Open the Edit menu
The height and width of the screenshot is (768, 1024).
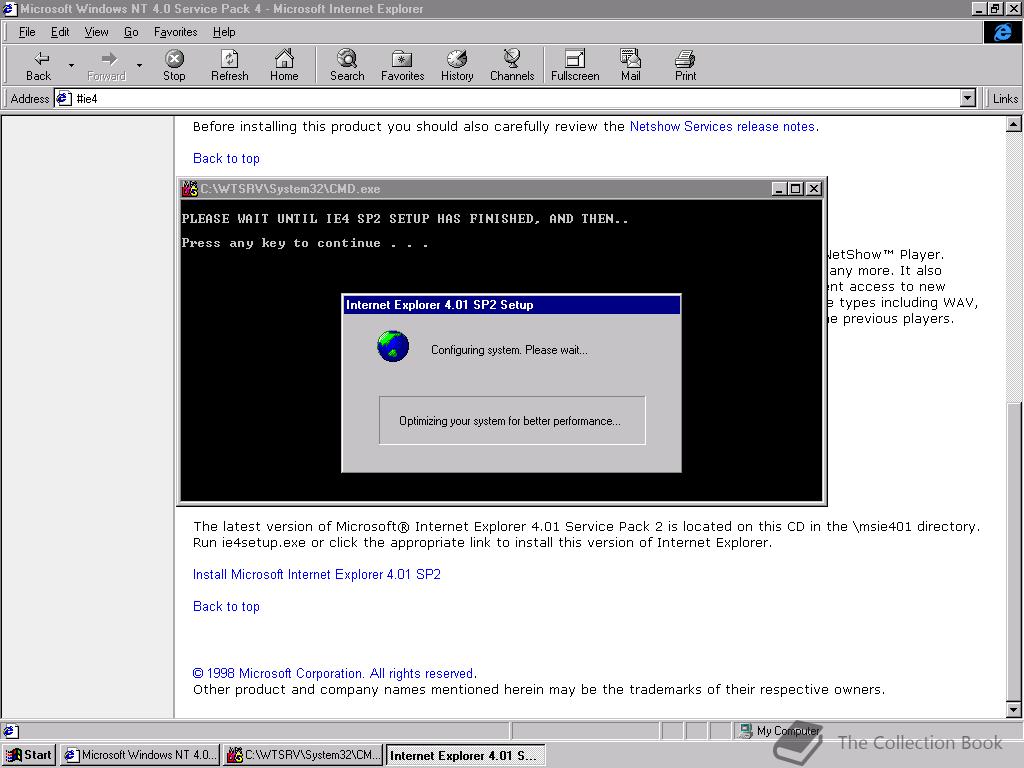click(60, 32)
